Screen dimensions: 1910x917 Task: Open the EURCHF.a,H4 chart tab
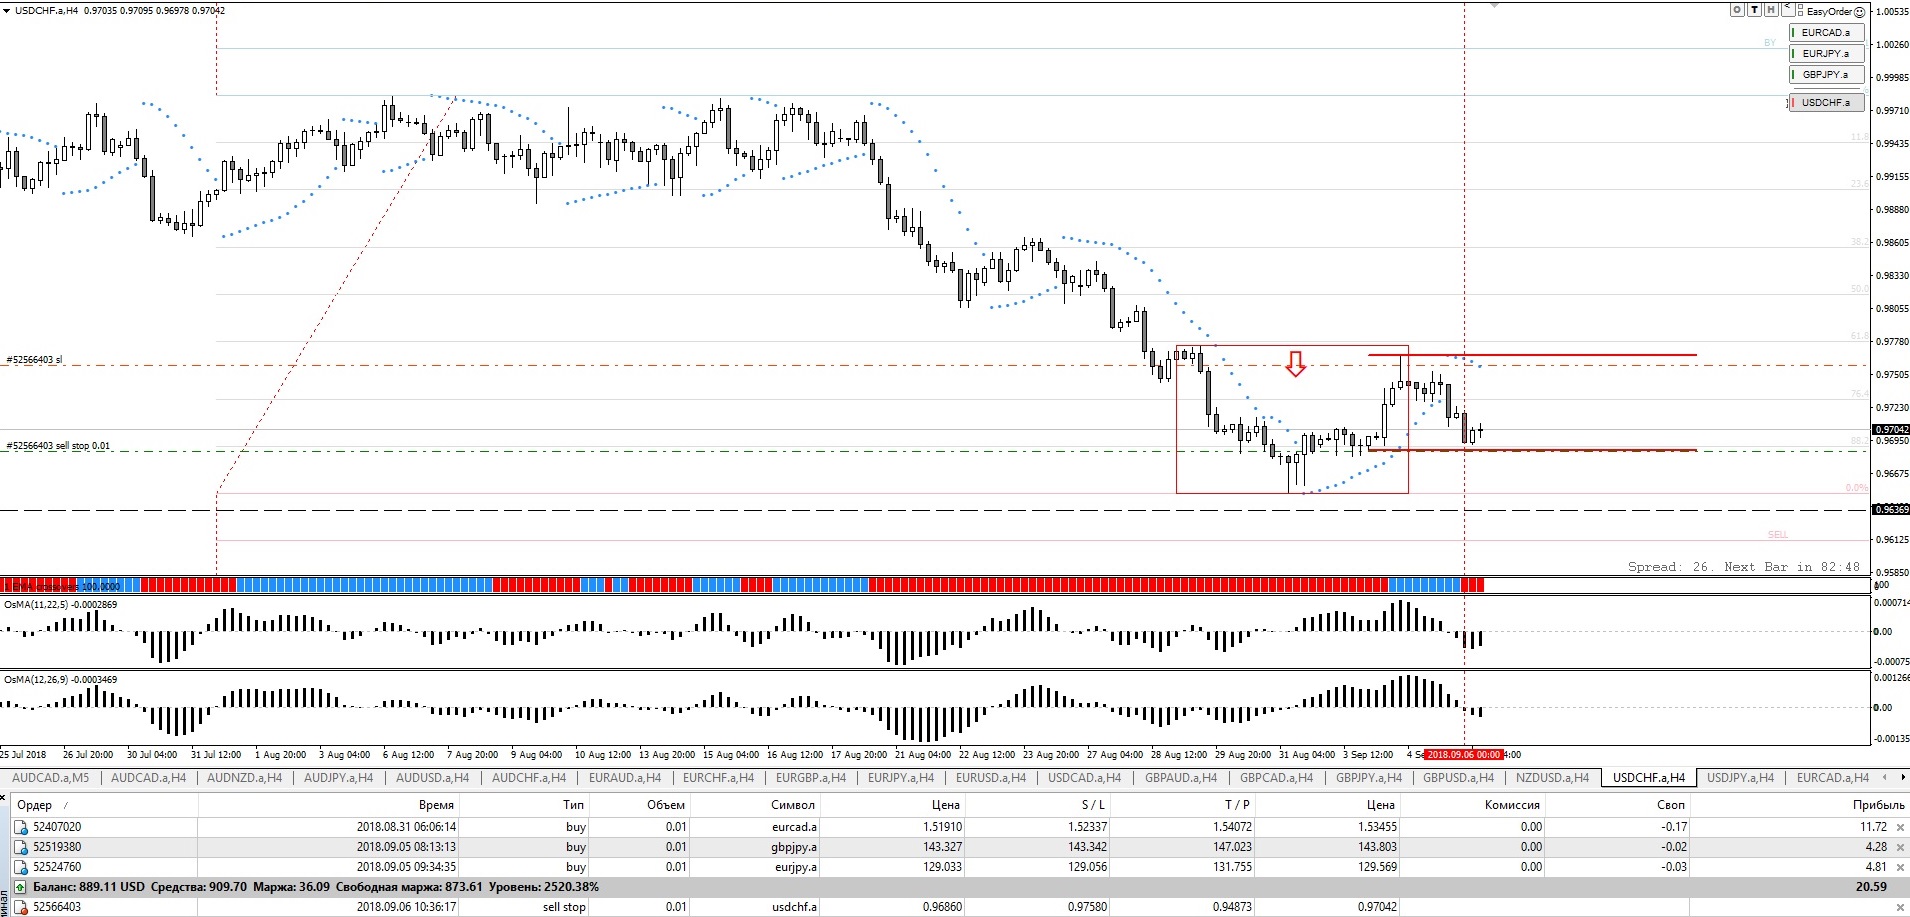click(x=721, y=777)
